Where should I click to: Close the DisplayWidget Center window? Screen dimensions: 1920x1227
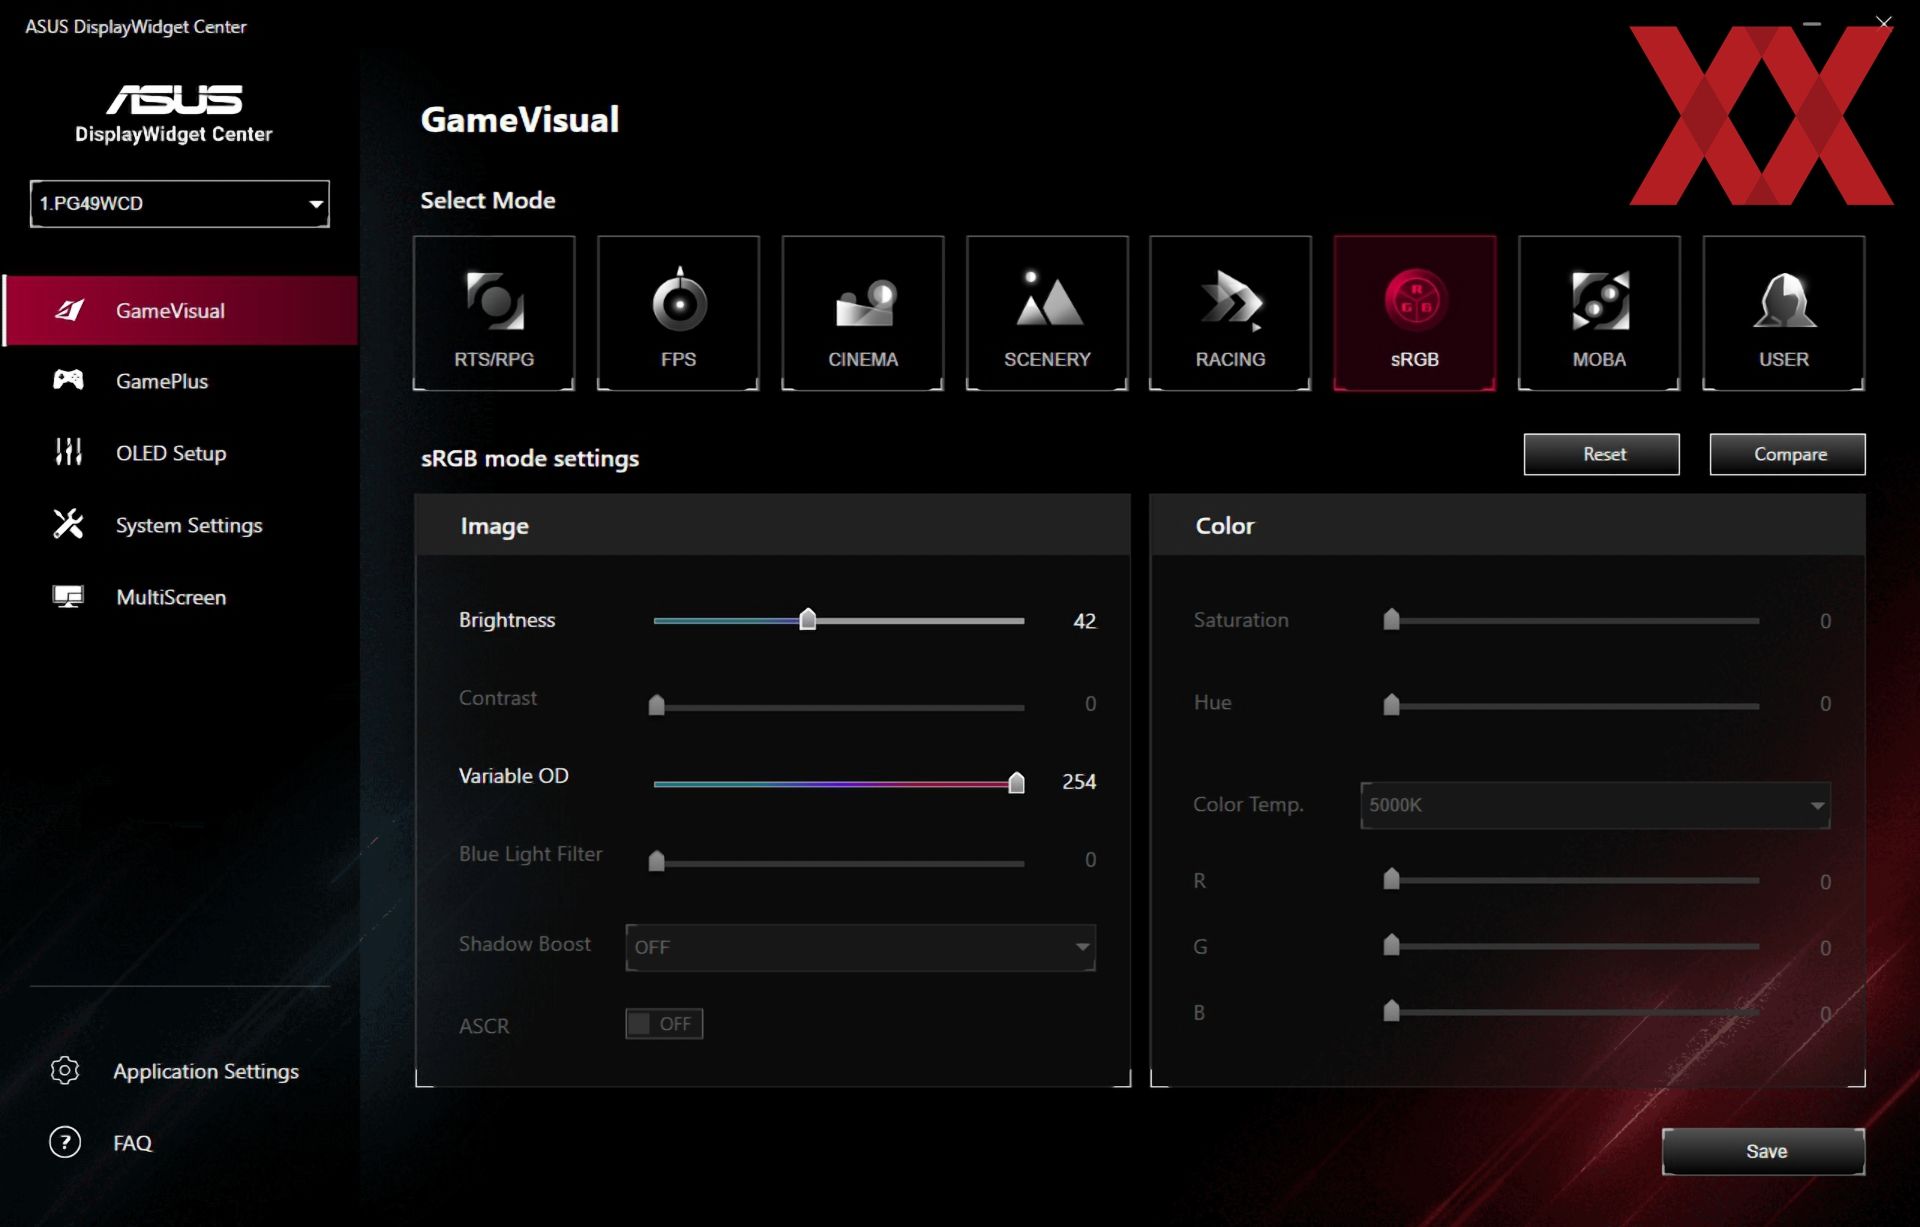click(x=1884, y=22)
